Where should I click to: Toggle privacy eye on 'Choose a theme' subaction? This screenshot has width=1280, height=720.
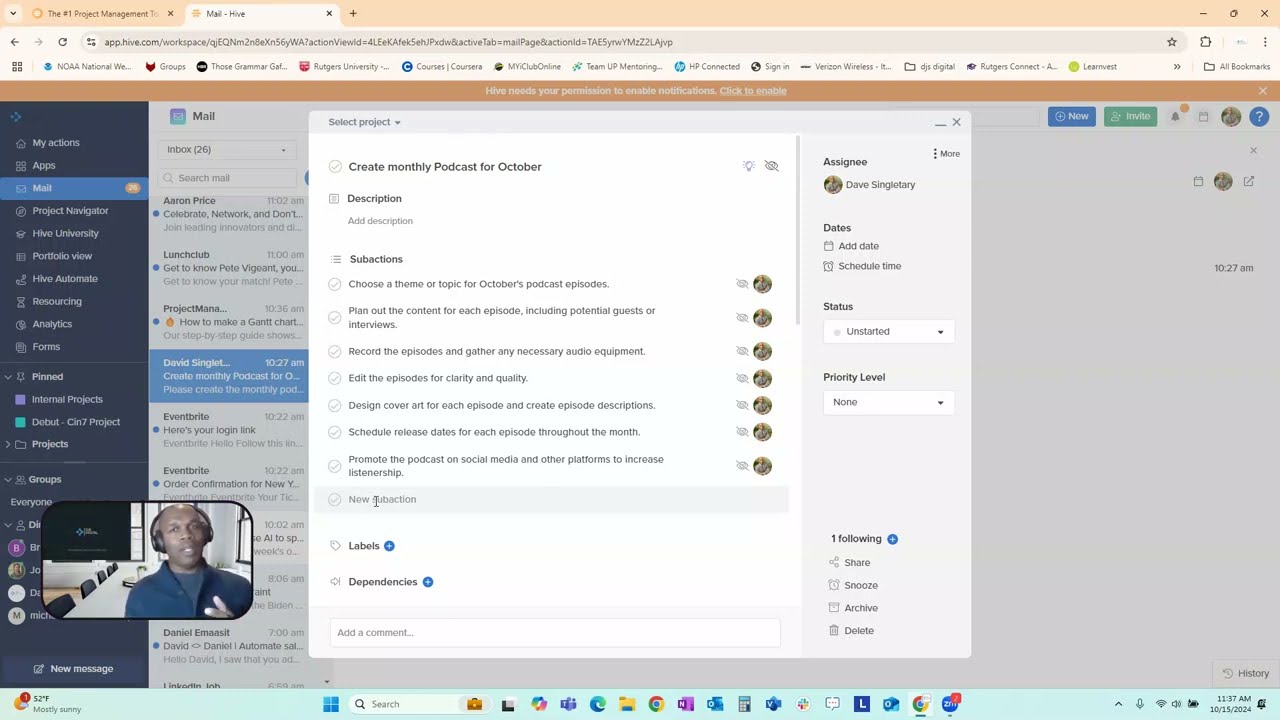pos(742,284)
